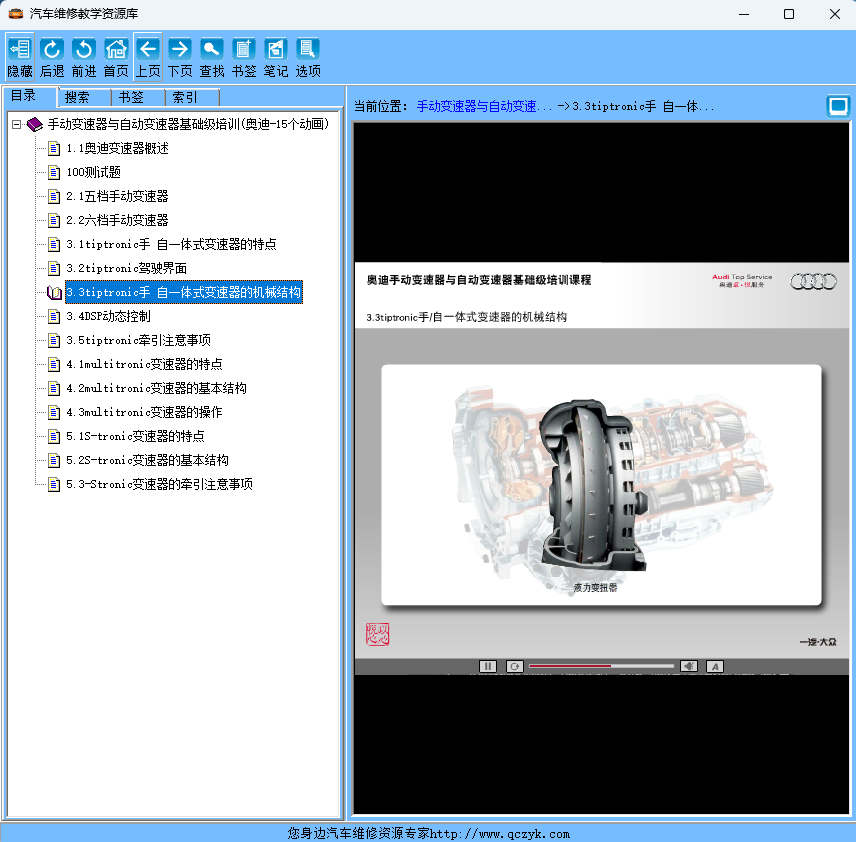Open 4.2multitronic变速器的基本结构 topic
Viewport: 856px width, 842px height.
(x=157, y=389)
